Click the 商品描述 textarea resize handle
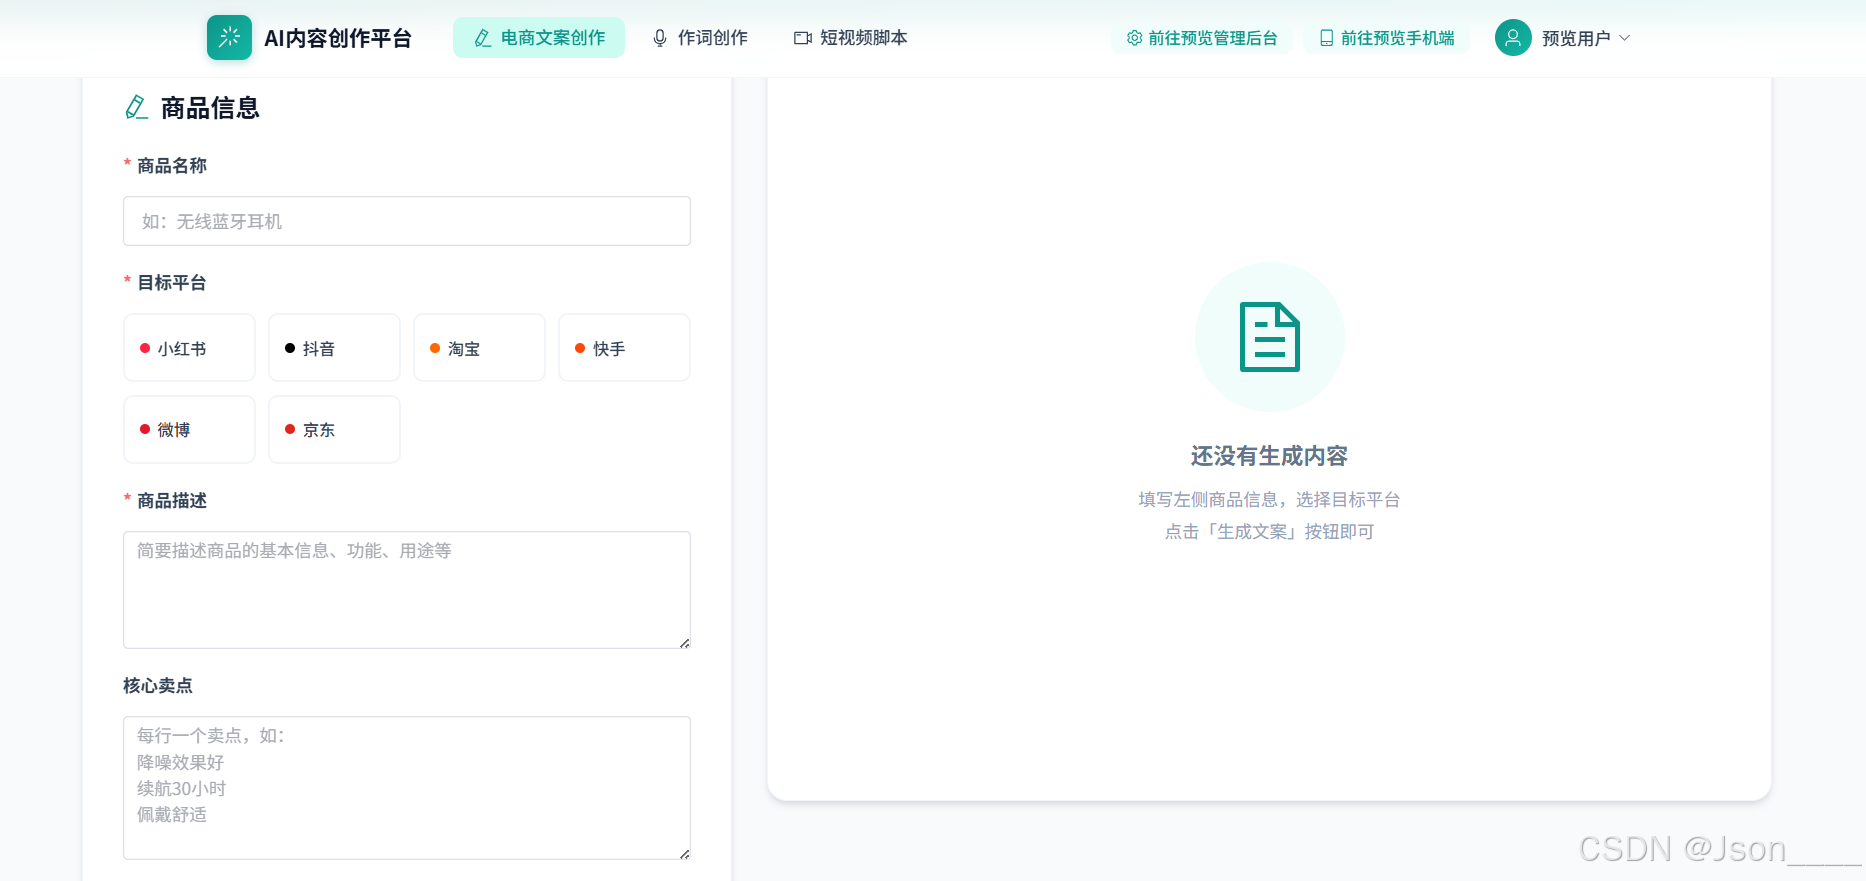1866x881 pixels. tap(684, 643)
